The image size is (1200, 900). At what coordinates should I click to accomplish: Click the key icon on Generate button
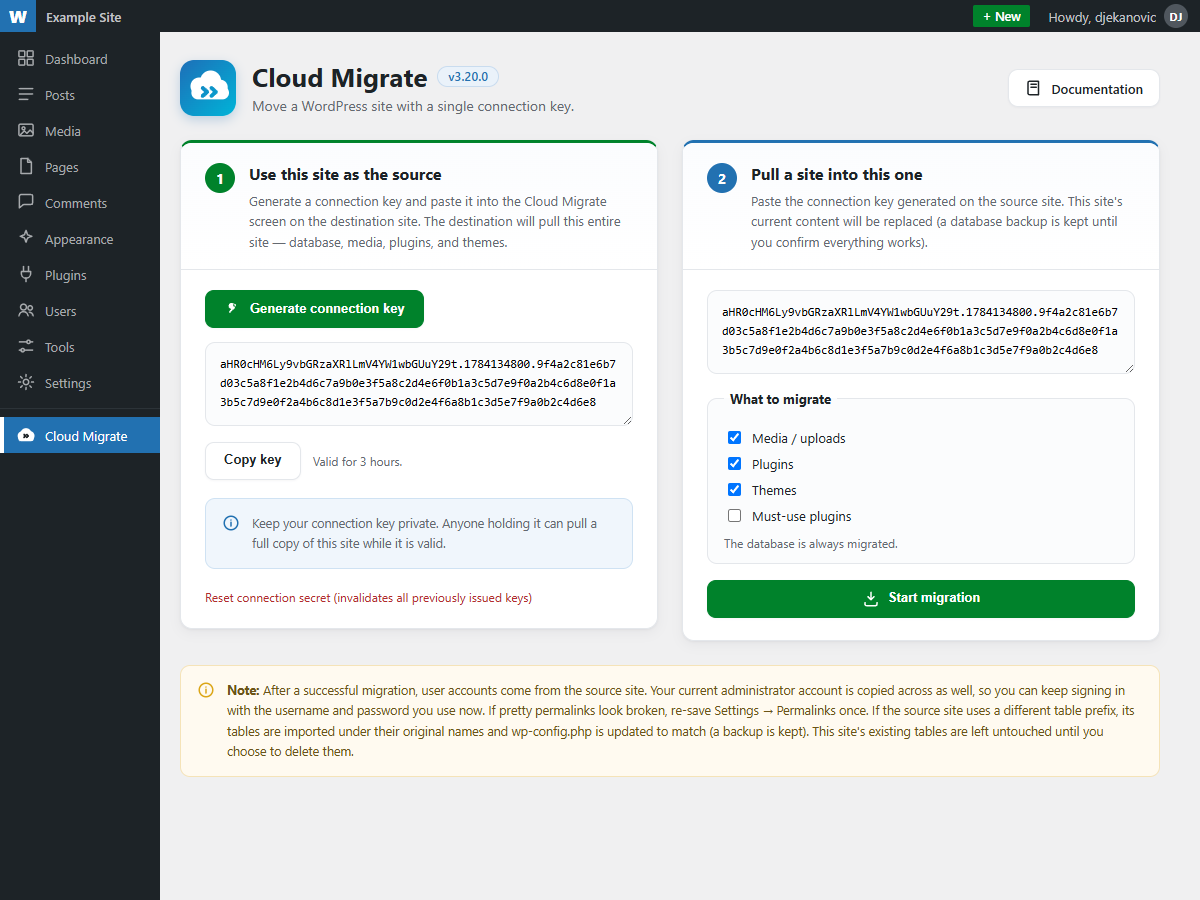pos(232,309)
